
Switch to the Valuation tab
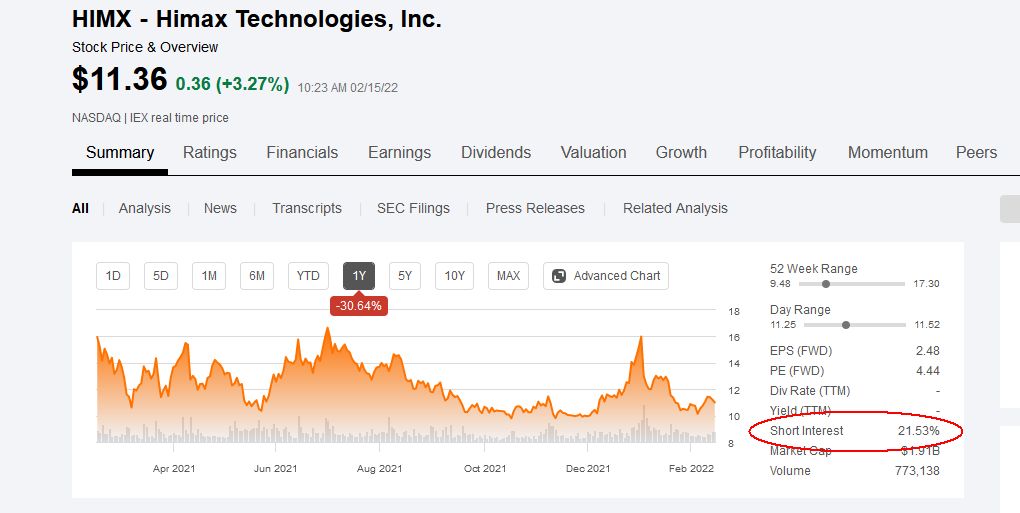click(x=593, y=153)
